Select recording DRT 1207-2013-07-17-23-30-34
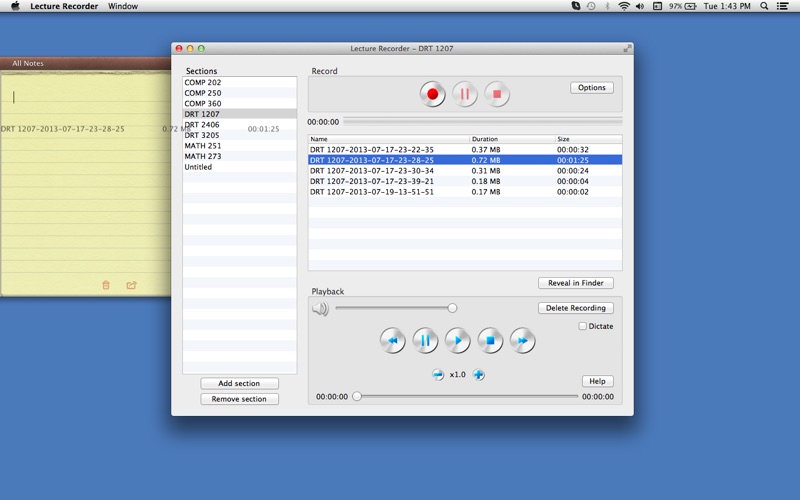This screenshot has height=500, width=800. [465, 171]
